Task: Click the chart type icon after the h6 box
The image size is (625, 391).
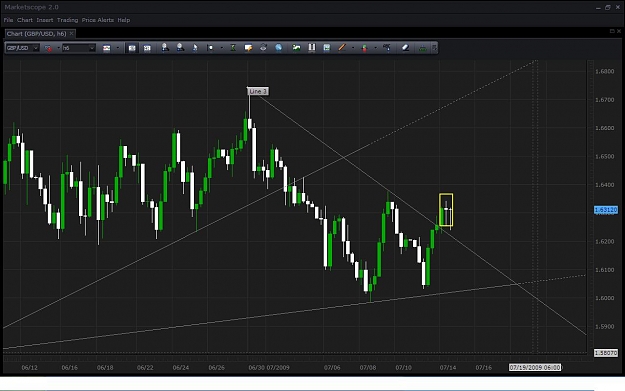Action: [106, 48]
